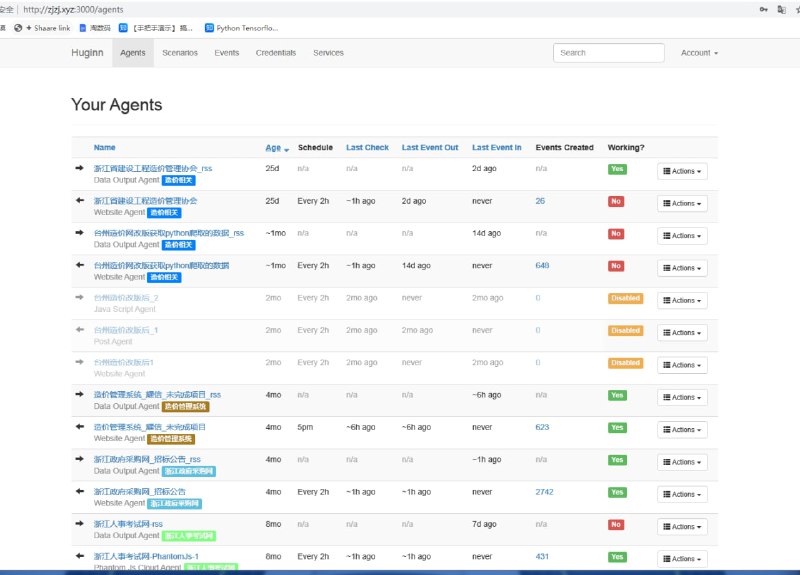Image resolution: width=800 pixels, height=575 pixels.
Task: Expand Actions for 浙江人事考试网-PhantomJs-1 row
Action: click(682, 559)
